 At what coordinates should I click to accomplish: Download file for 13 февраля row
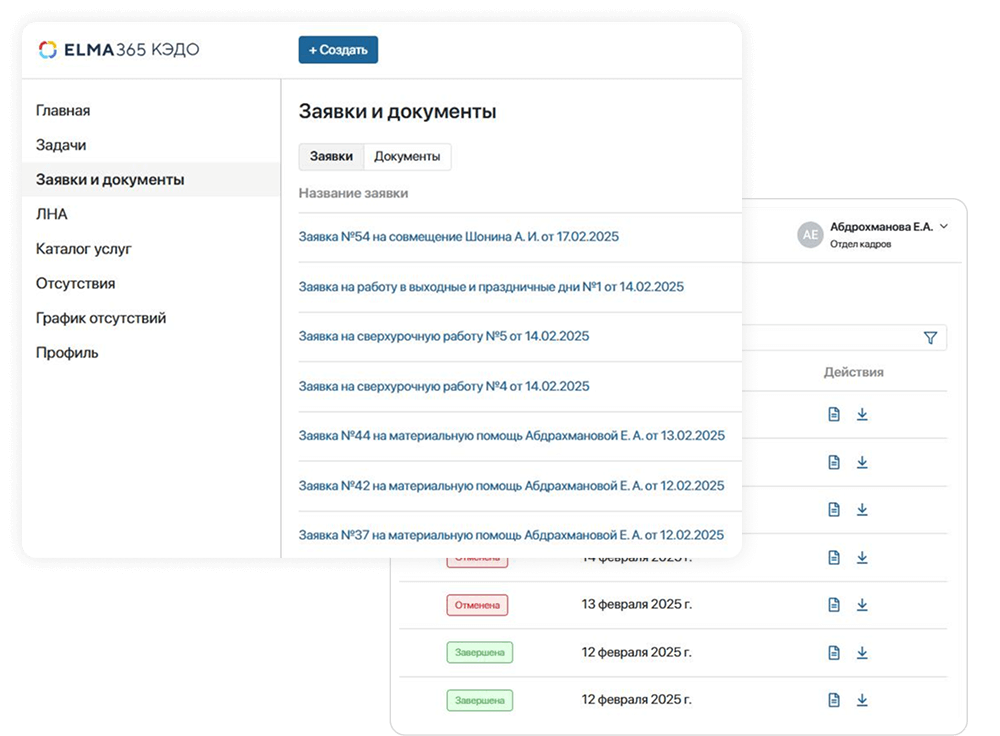tap(862, 605)
